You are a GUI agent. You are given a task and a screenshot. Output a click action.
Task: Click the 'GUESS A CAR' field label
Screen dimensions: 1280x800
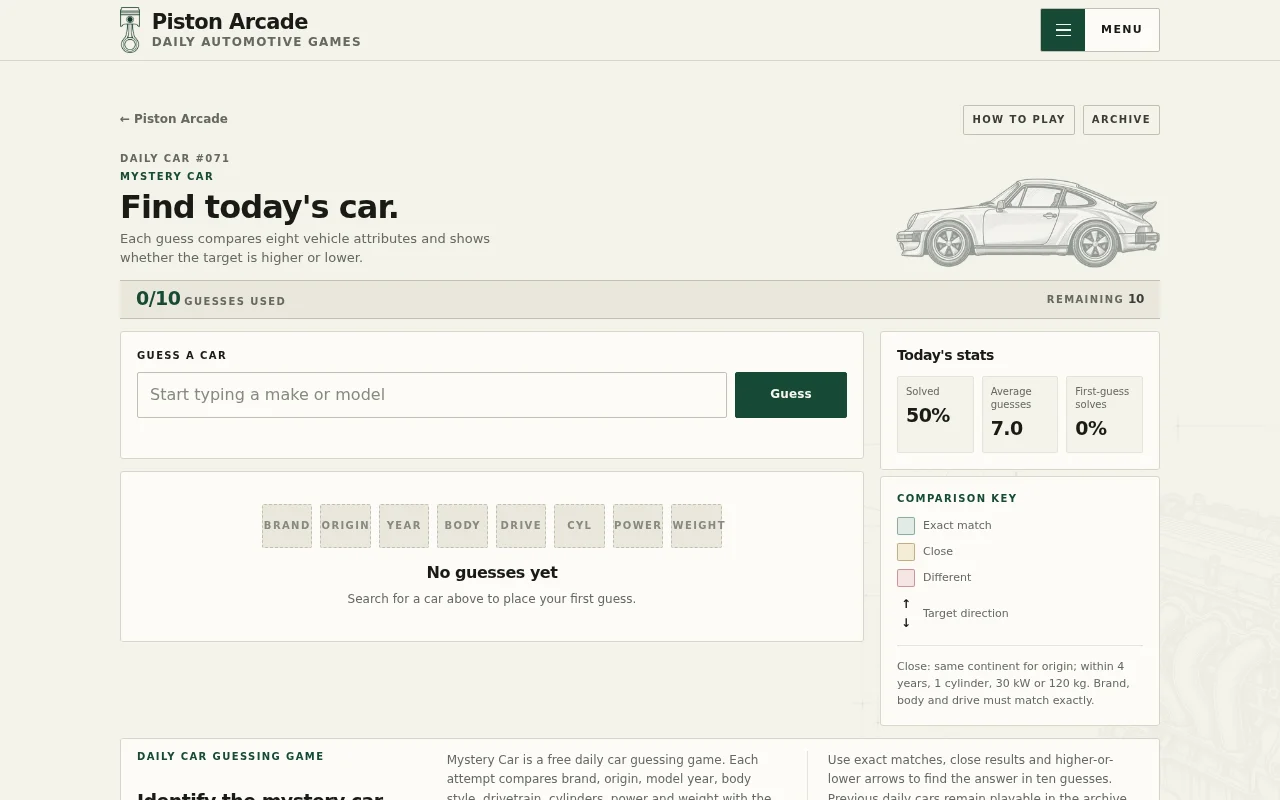pyautogui.click(x=182, y=355)
